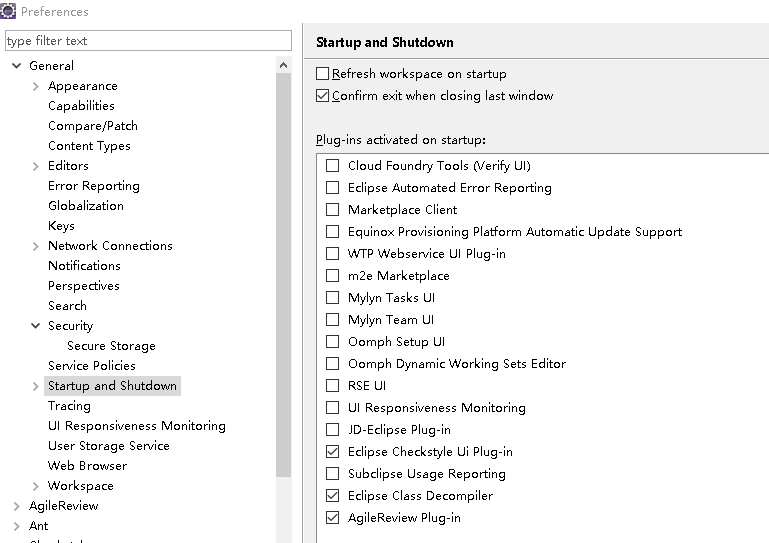769x543 pixels.
Task: Check Eclipse Automated Error Reporting plug-in
Action: tap(333, 188)
